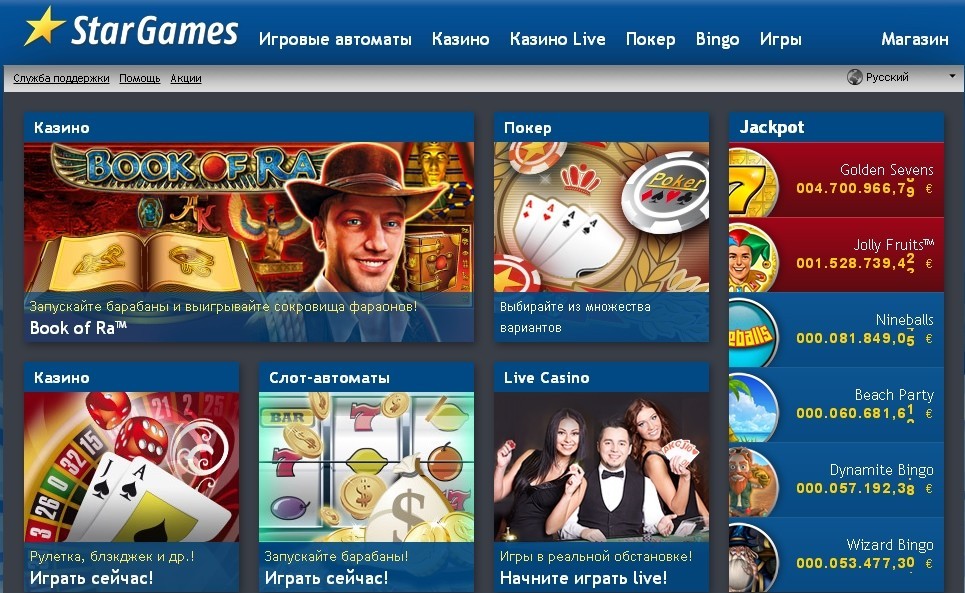
Task: Click the Wizard Bingo wizard icon
Action: pyautogui.click(x=753, y=557)
